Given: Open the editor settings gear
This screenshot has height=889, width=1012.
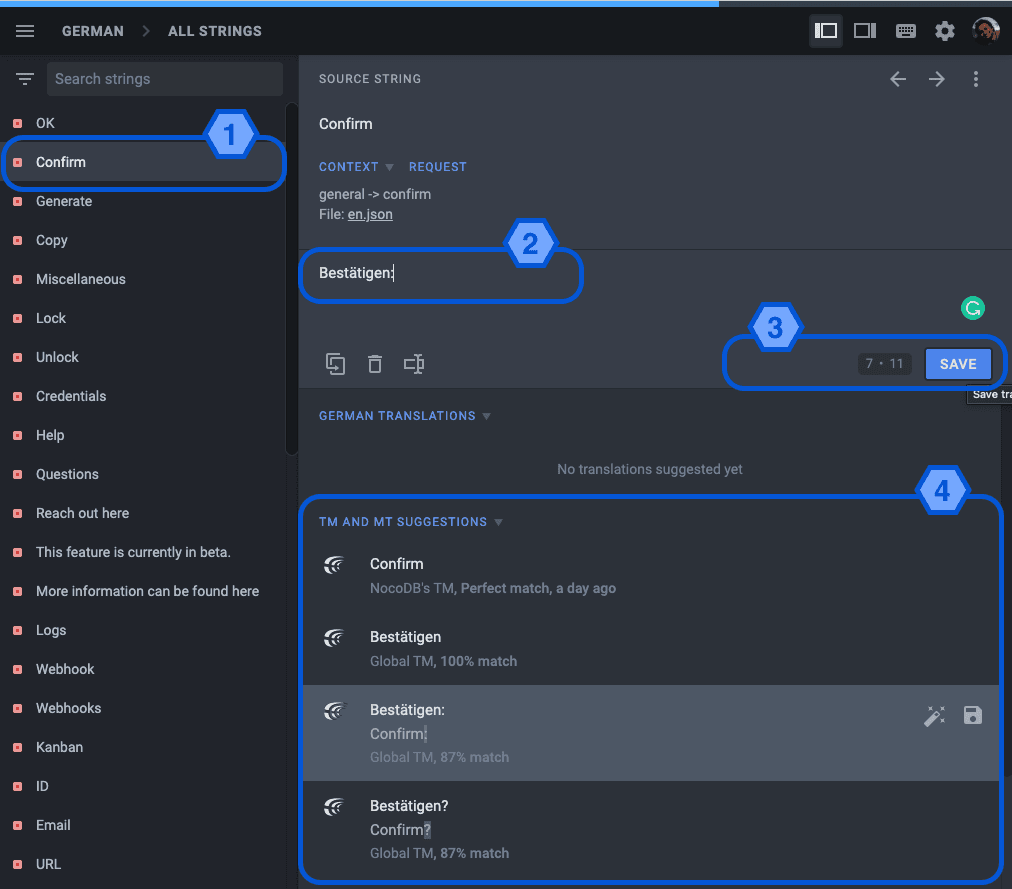Looking at the screenshot, I should tap(944, 31).
